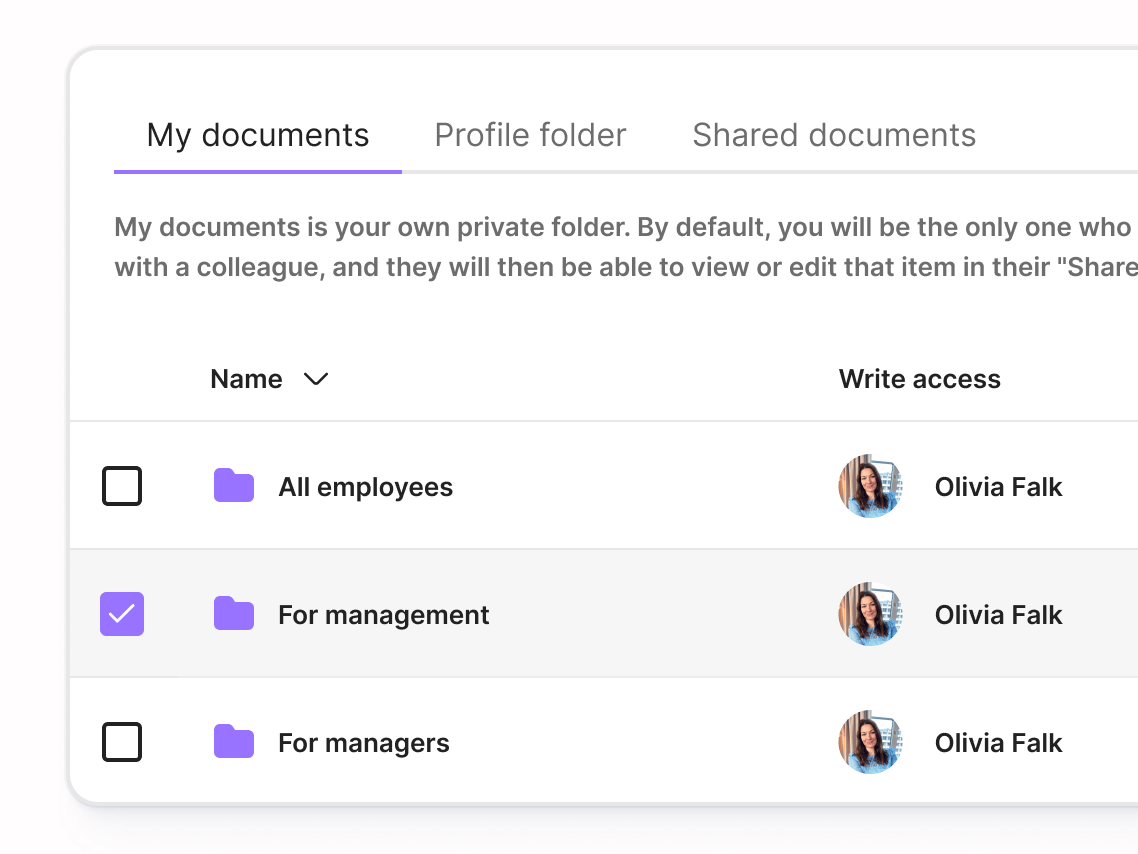The image size is (1138, 854).
Task: Click Olivia Falk's avatar in For management row
Action: pyautogui.click(x=870, y=614)
